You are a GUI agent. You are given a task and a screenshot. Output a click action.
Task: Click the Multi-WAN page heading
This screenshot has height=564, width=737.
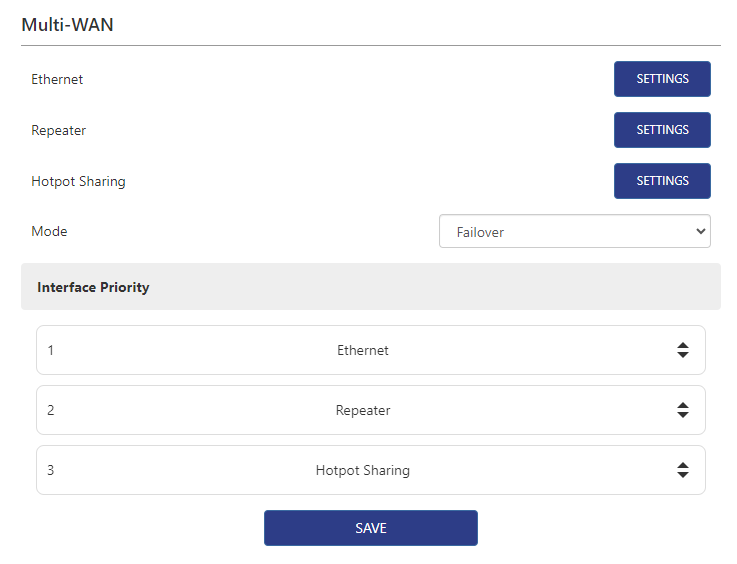point(67,25)
